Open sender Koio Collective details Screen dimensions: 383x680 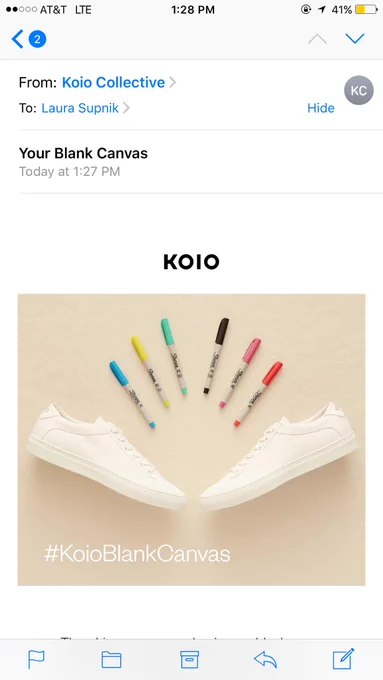(x=113, y=82)
